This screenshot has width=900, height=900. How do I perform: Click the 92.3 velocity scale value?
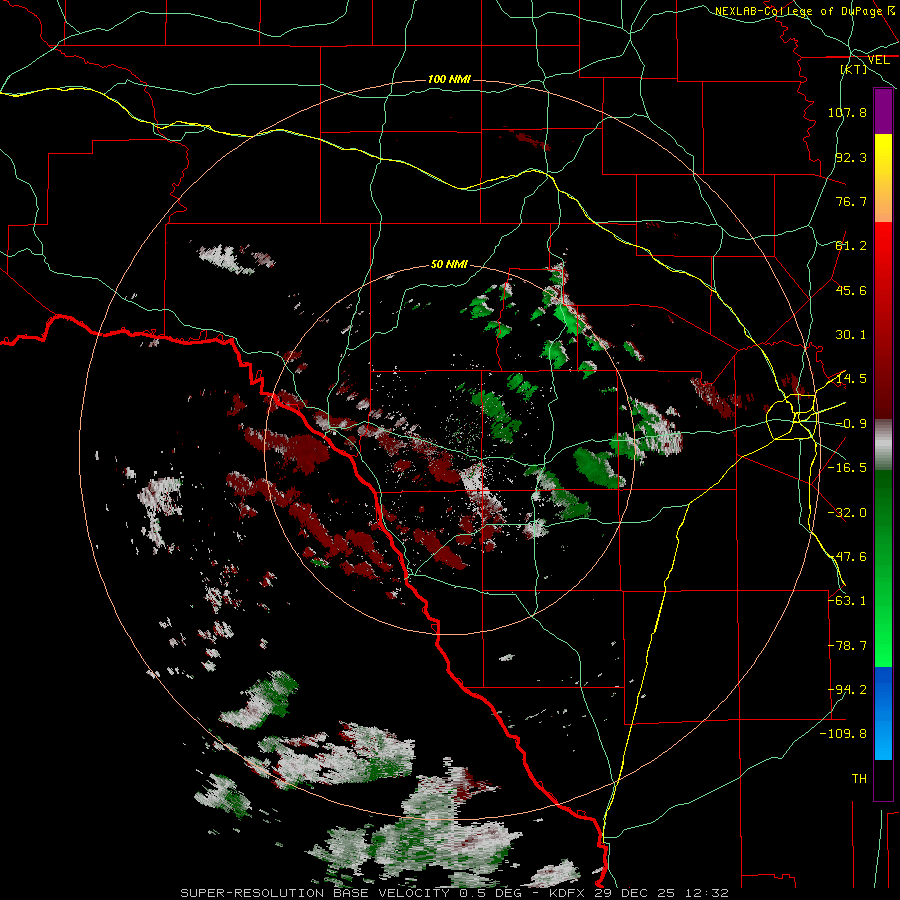click(x=851, y=157)
